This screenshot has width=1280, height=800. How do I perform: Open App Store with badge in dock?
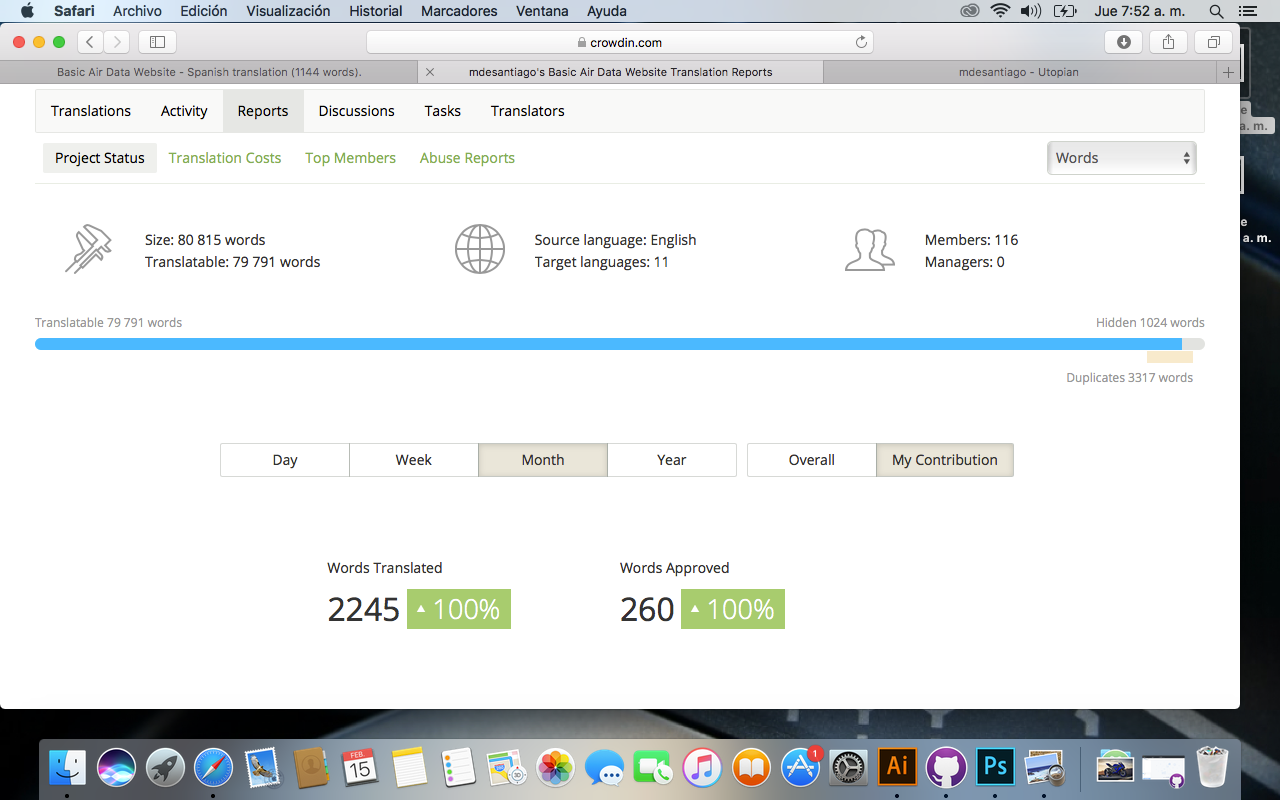point(800,767)
